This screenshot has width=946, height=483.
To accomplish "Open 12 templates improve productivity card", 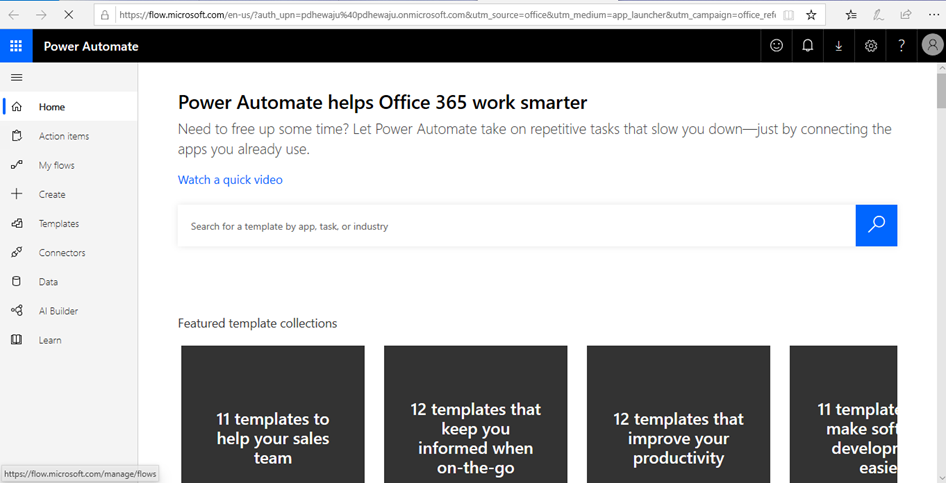I will coord(678,414).
